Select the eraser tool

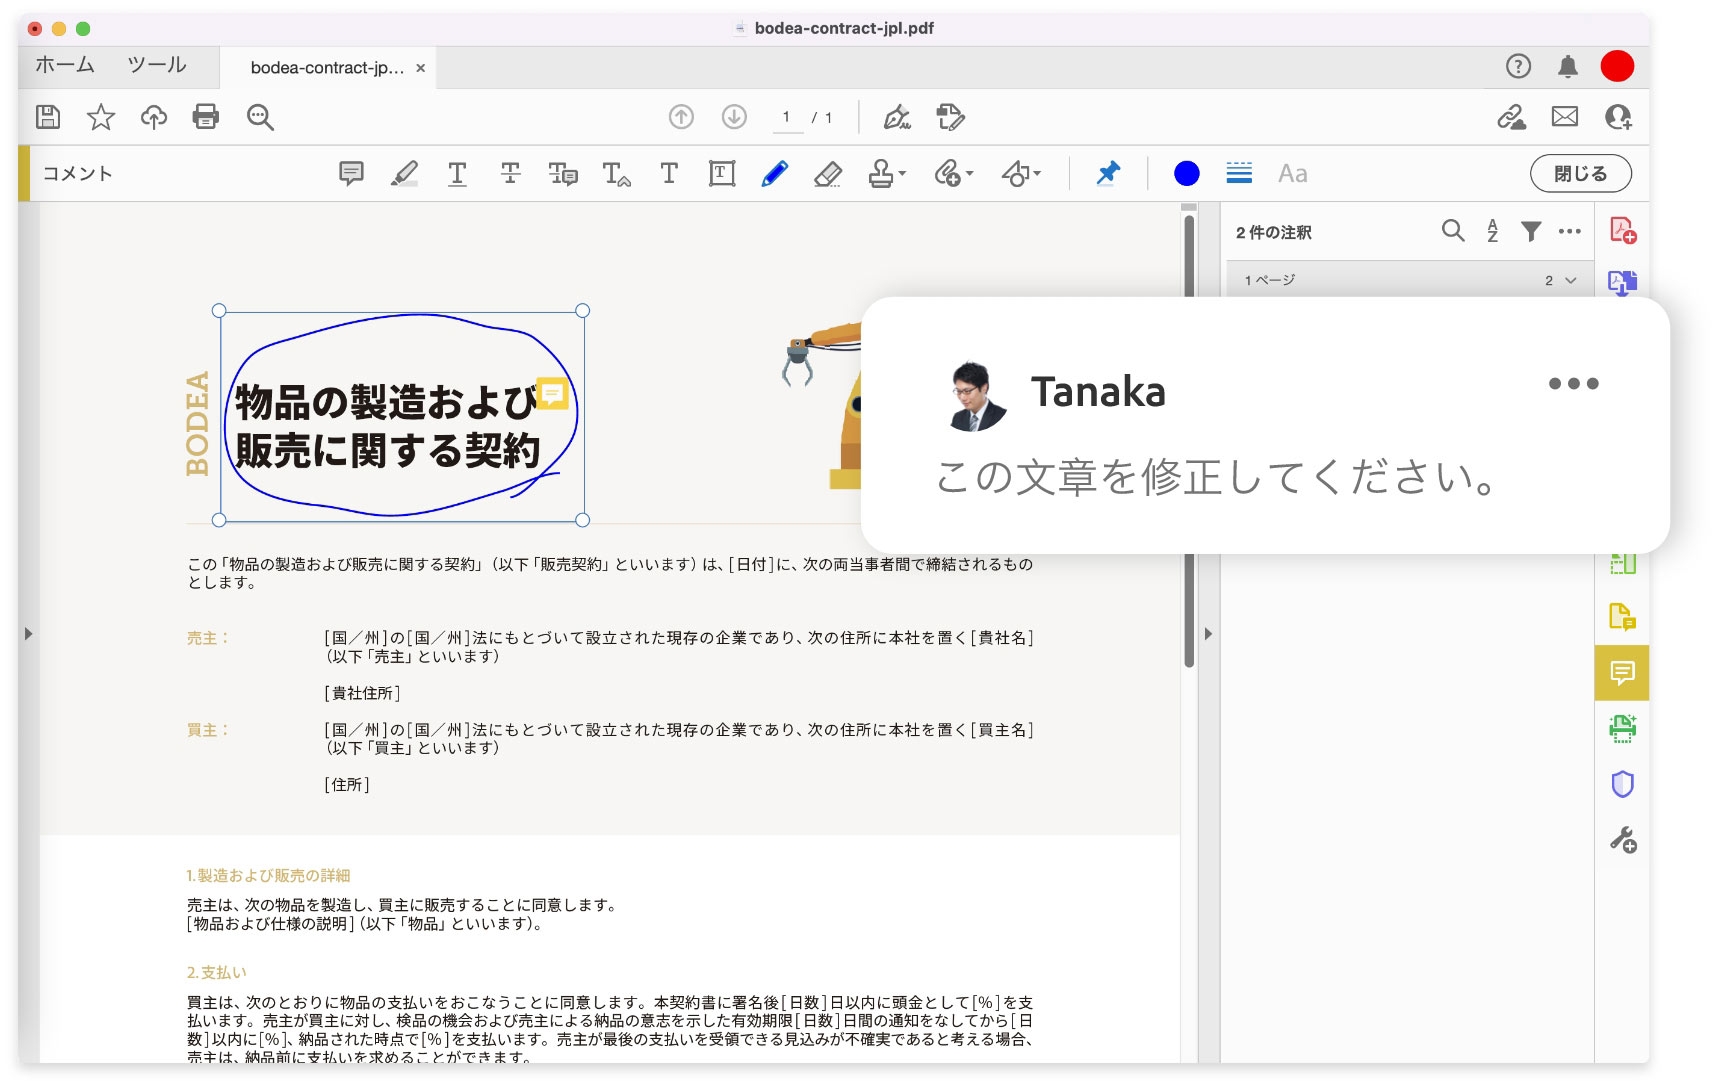click(827, 174)
